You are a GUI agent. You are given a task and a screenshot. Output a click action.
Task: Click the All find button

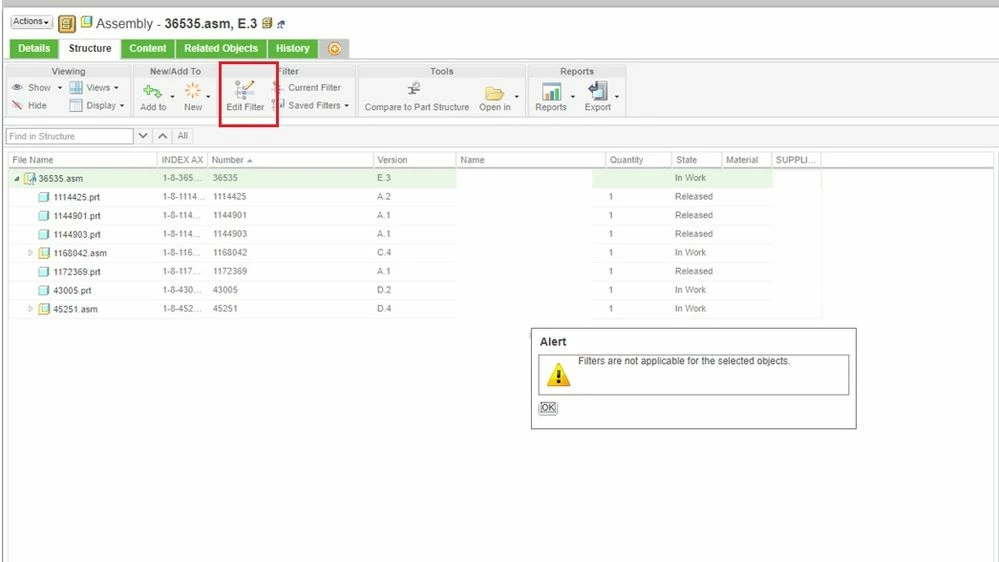pos(183,136)
